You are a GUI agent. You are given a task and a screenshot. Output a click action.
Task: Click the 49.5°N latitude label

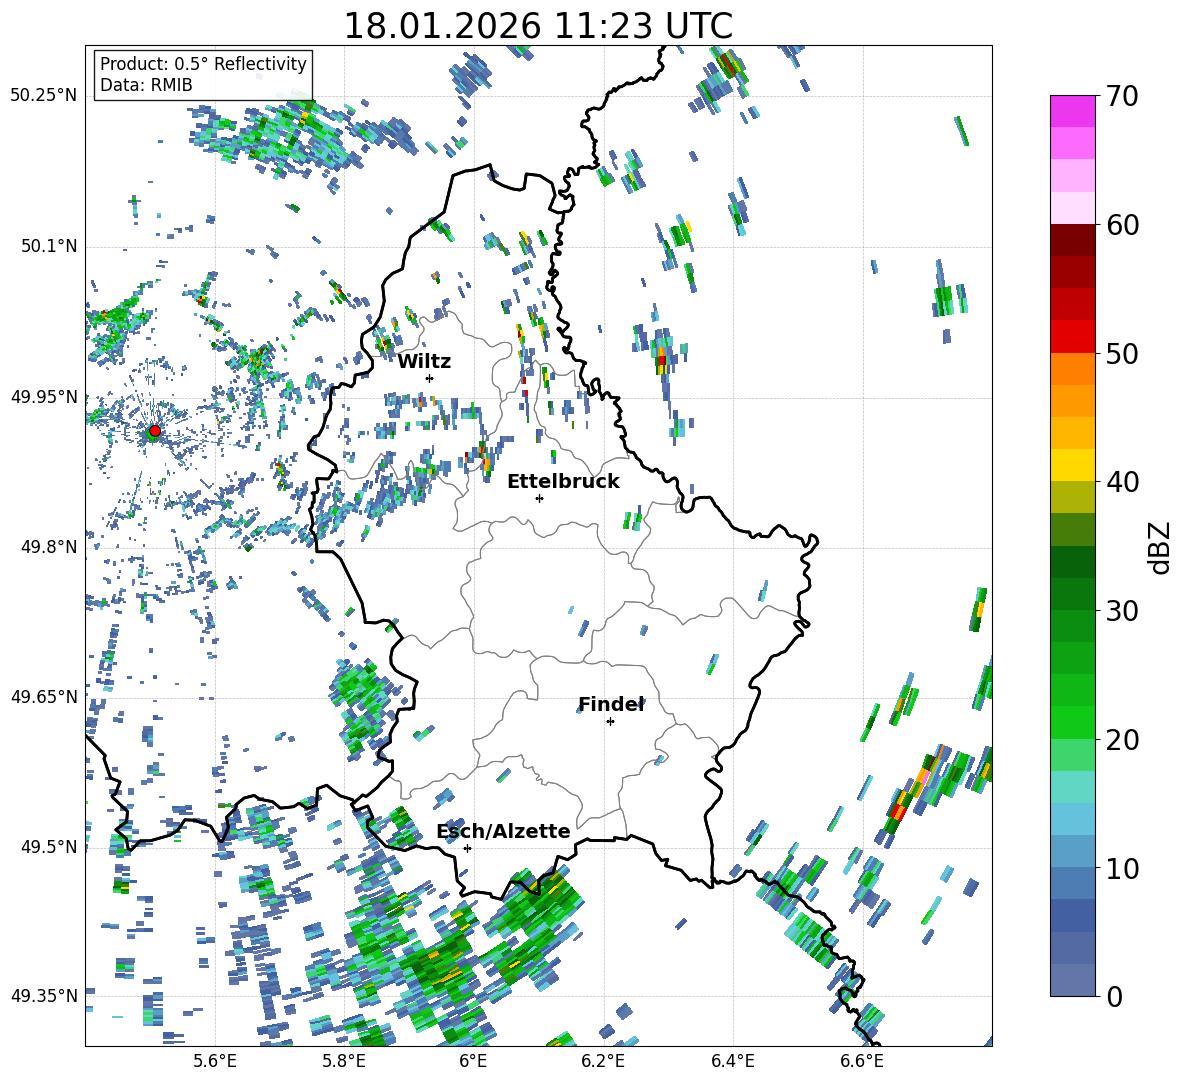[x=49, y=846]
